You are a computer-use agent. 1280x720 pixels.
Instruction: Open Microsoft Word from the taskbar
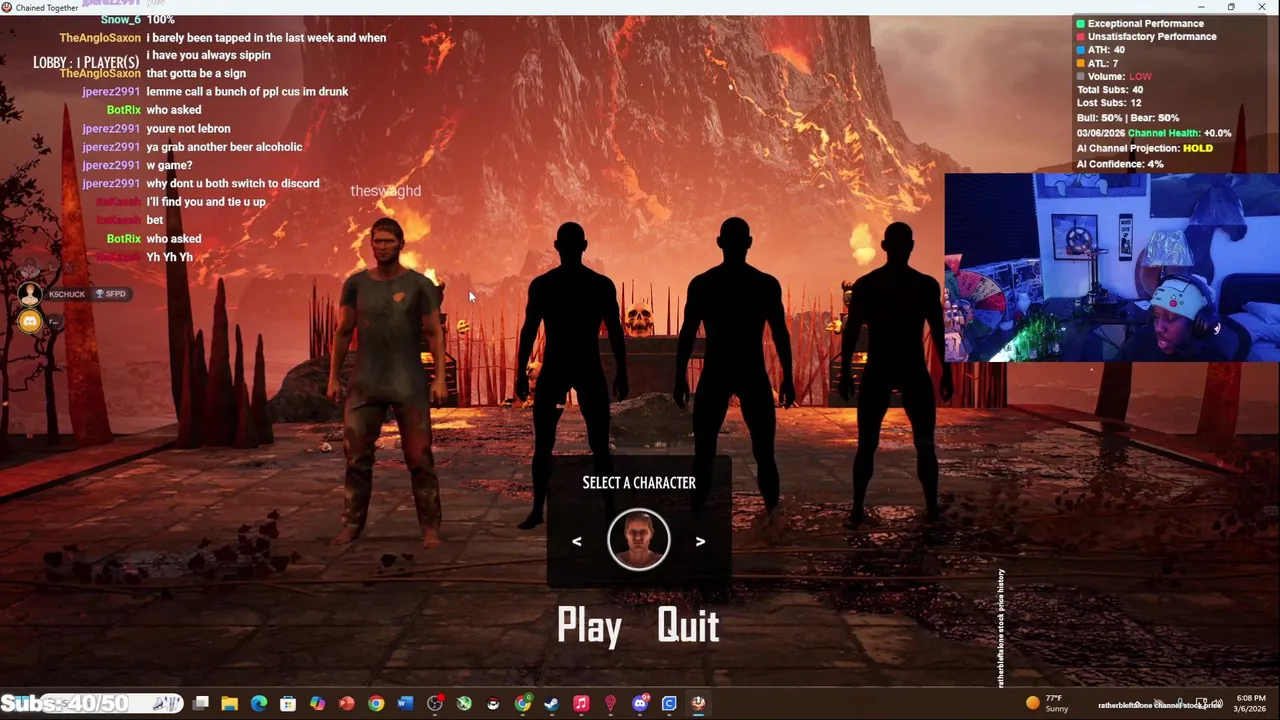click(x=405, y=704)
